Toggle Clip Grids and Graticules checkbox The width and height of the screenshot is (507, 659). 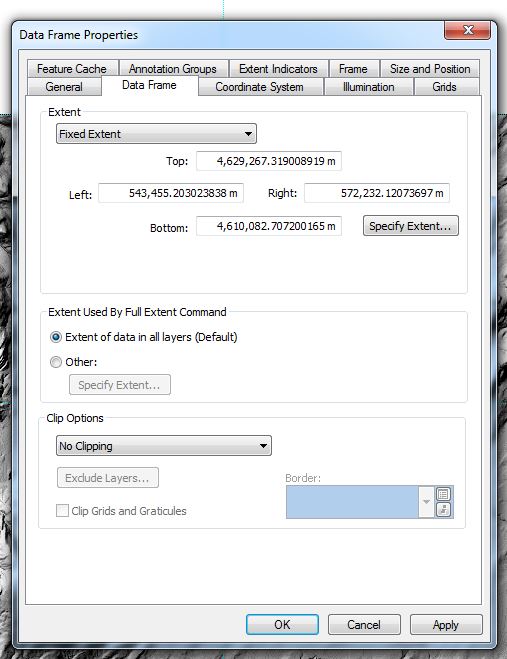pyautogui.click(x=62, y=511)
